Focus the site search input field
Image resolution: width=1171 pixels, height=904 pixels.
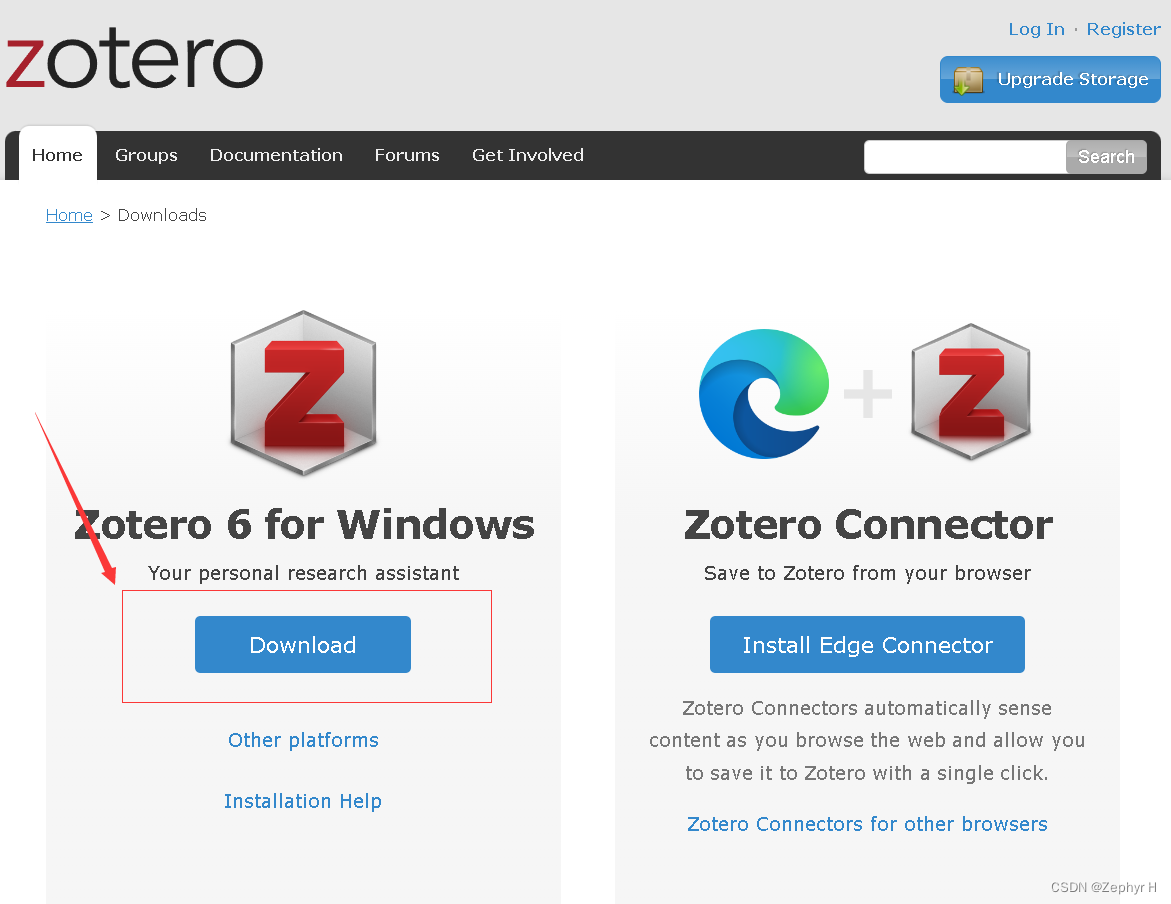click(965, 157)
